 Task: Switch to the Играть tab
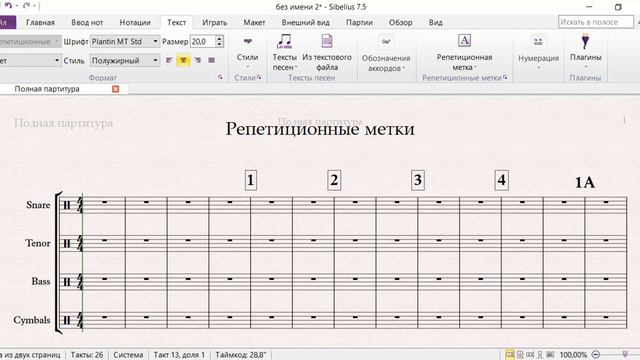pos(214,22)
